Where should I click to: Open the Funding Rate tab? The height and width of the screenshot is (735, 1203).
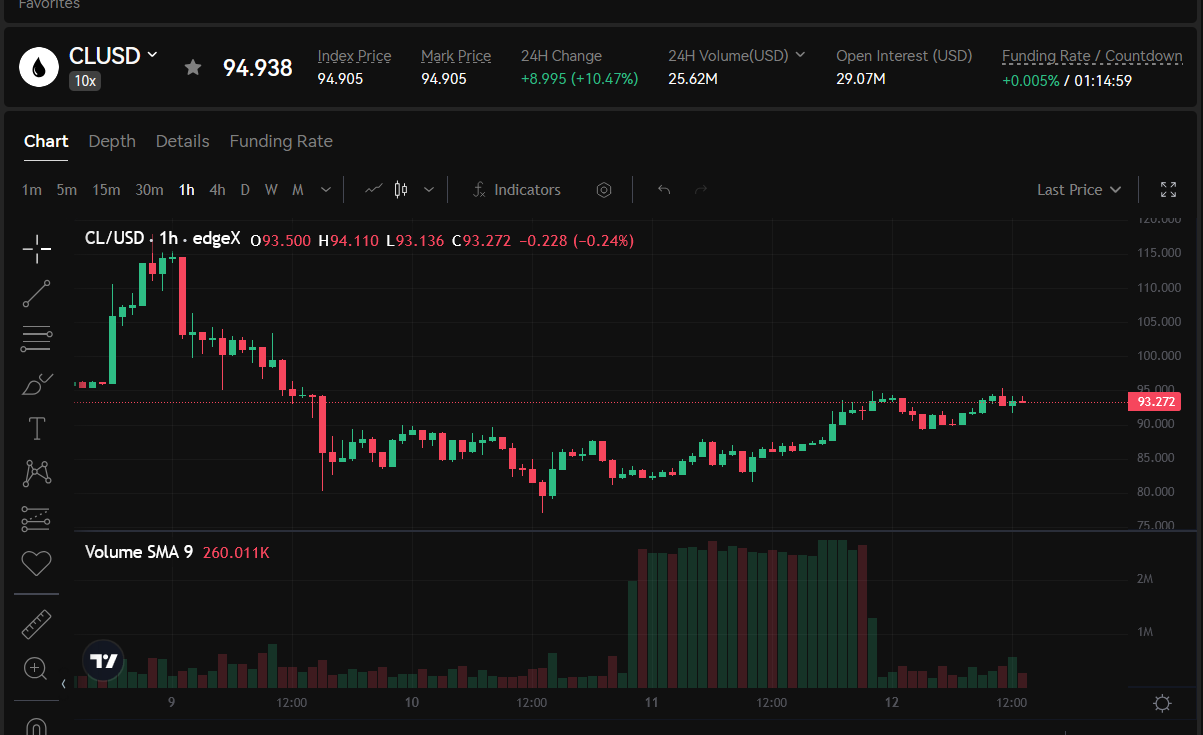[x=281, y=141]
